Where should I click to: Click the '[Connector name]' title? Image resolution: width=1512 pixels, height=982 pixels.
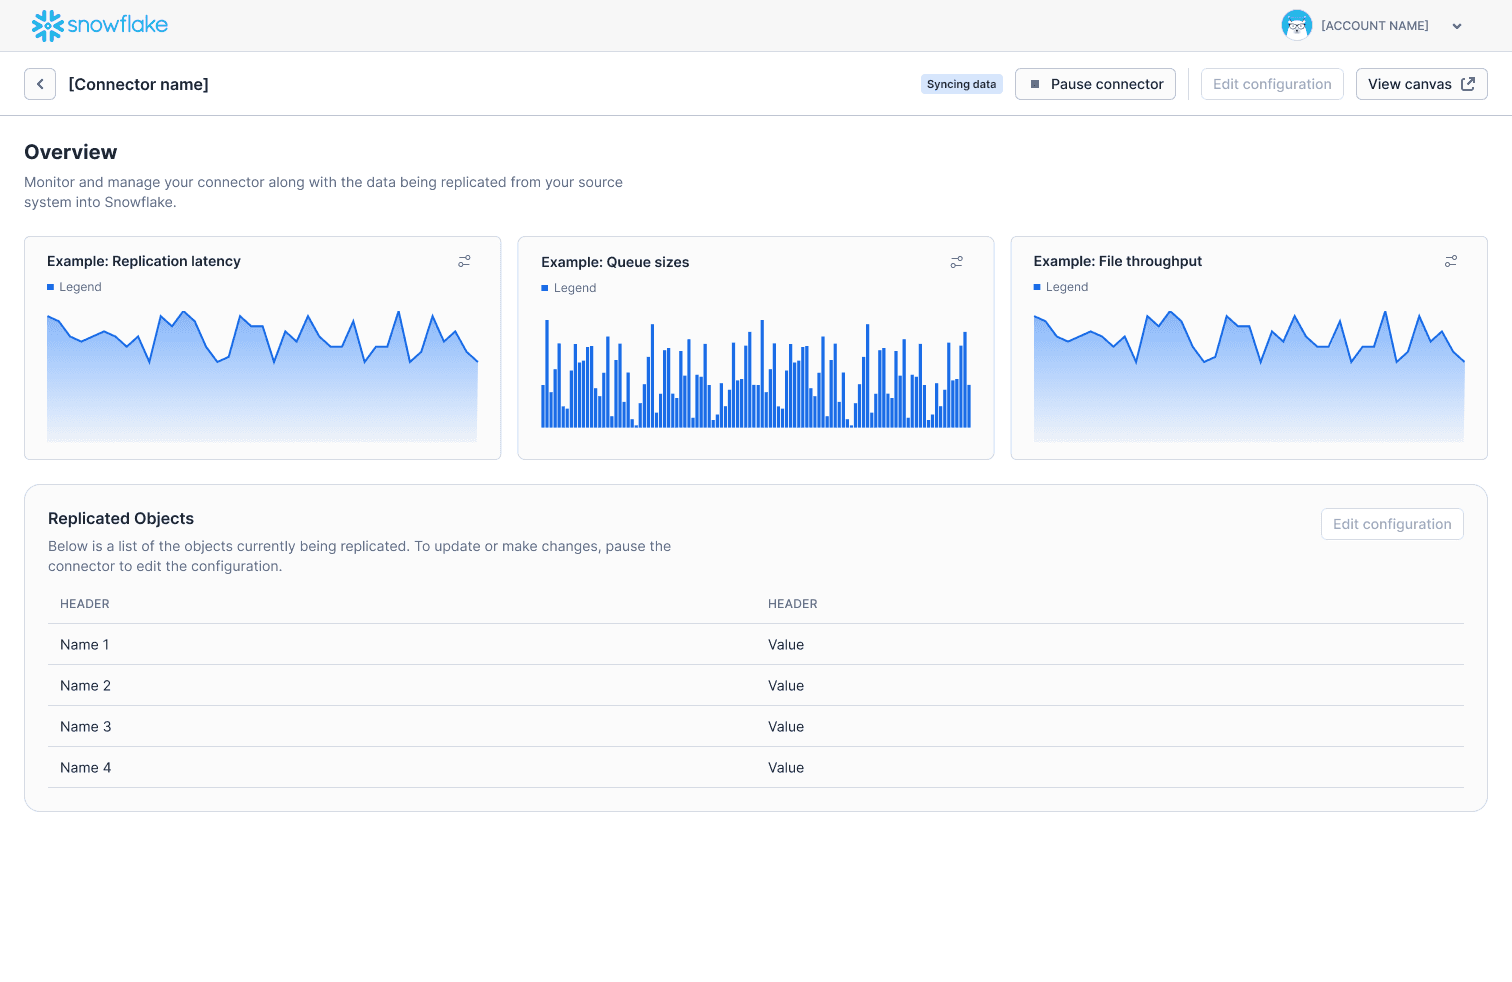pyautogui.click(x=138, y=84)
